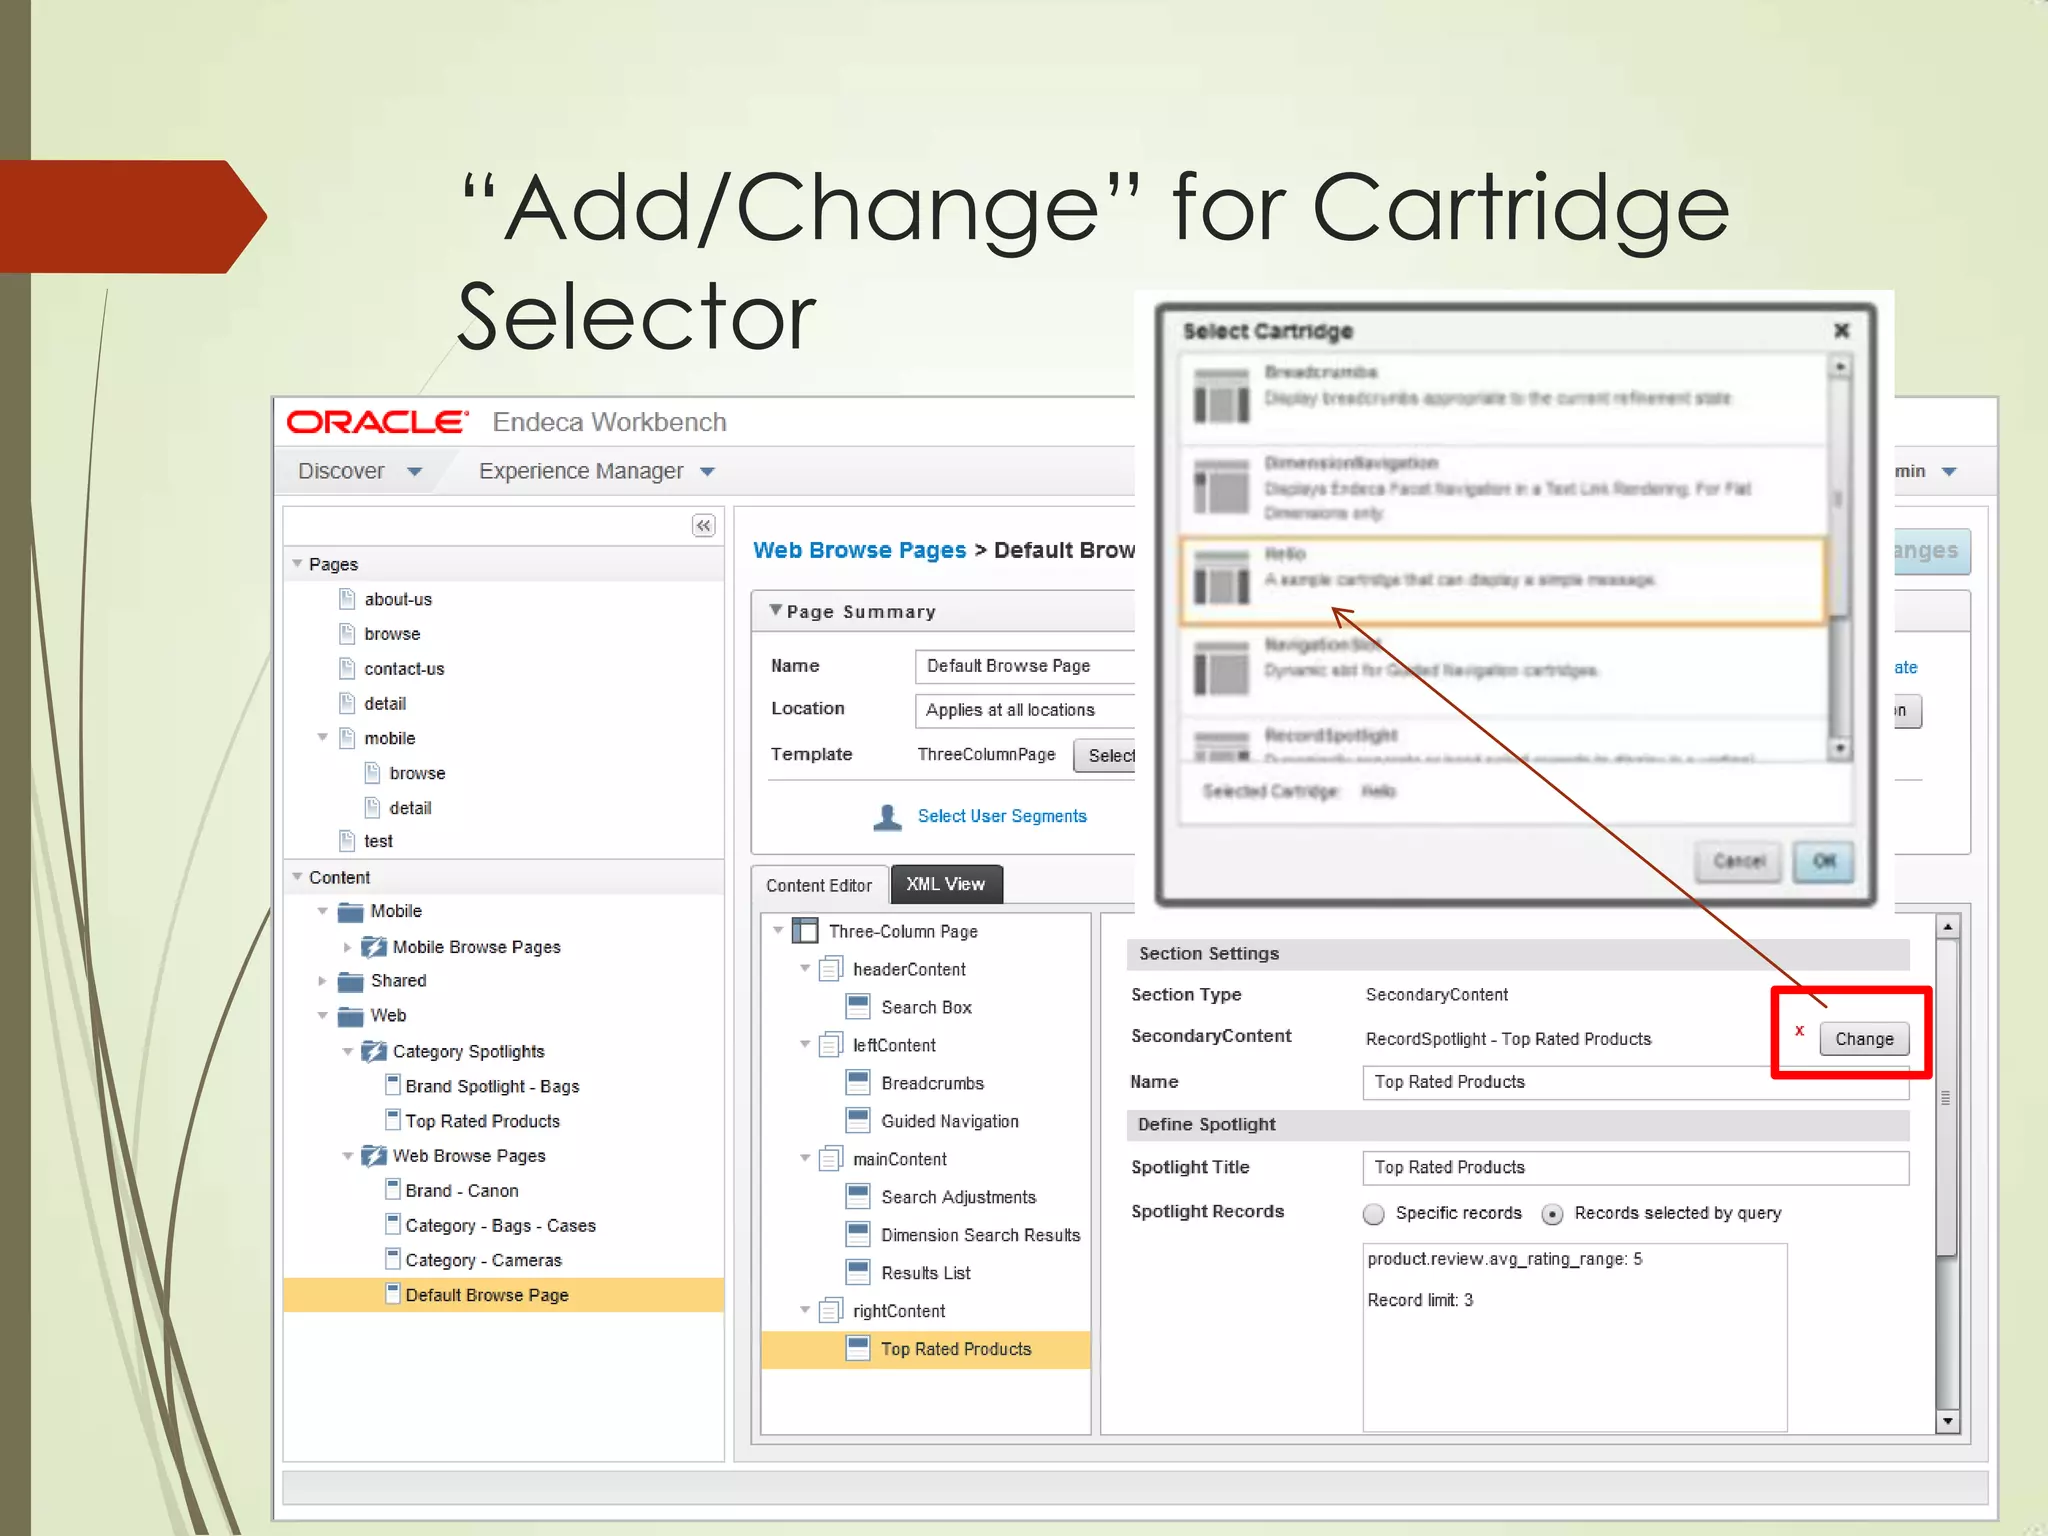Click the Change cartridge button
Screen dimensions: 2048x1536
tap(1864, 1039)
